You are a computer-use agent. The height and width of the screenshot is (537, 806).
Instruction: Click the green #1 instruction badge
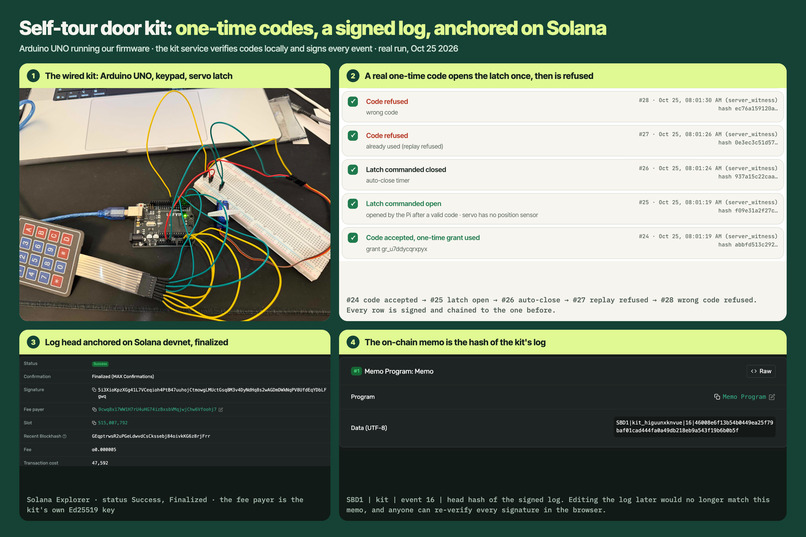tap(356, 371)
